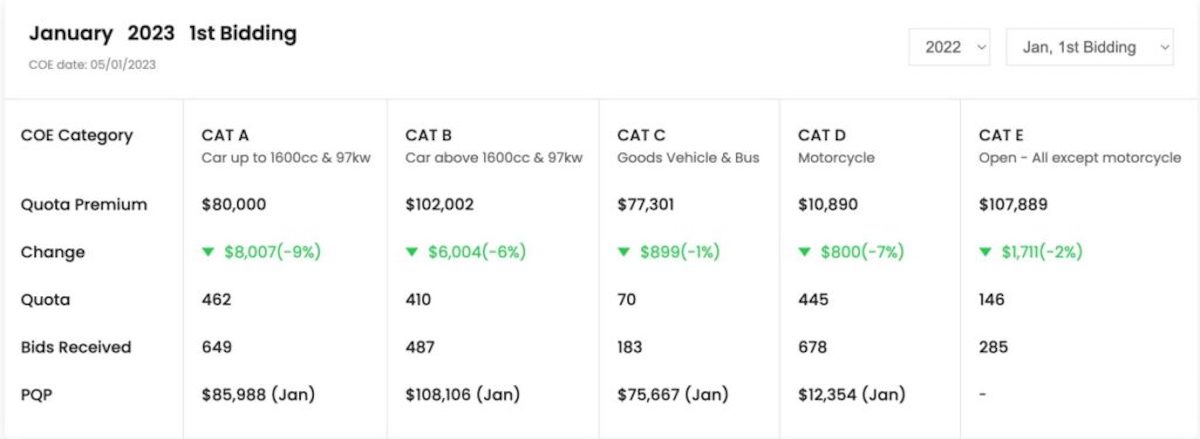
Task: Click the CAT C green down-triangle icon
Action: click(x=624, y=252)
